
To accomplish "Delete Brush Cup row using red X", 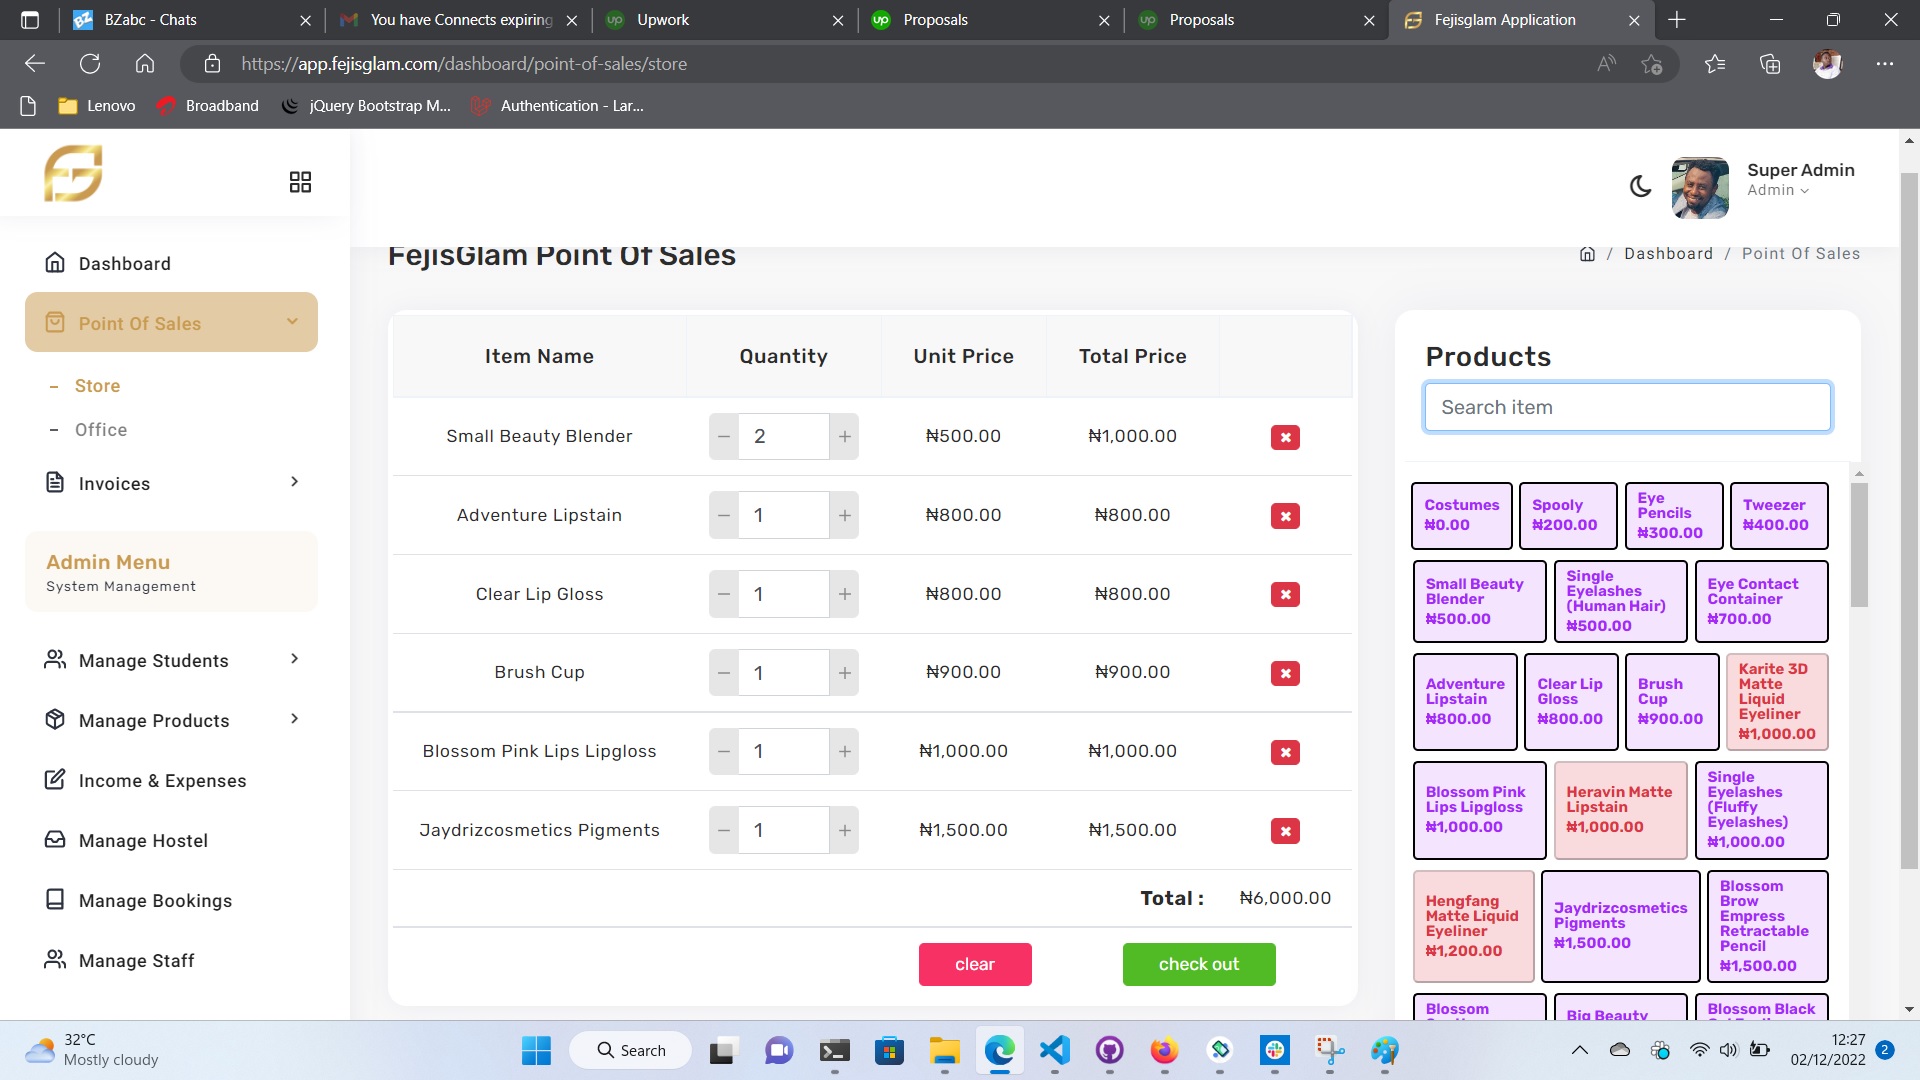I will click(x=1285, y=673).
